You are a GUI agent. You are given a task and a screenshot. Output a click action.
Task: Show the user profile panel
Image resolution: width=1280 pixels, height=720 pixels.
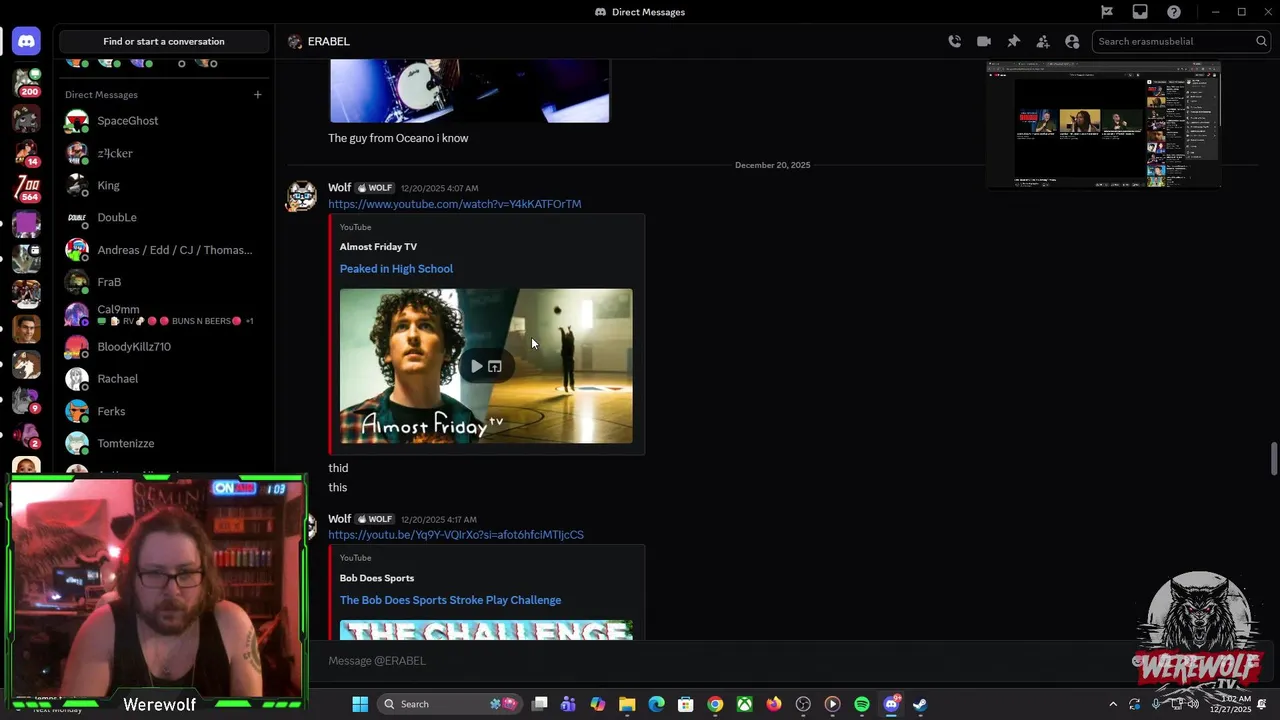tap(1072, 41)
